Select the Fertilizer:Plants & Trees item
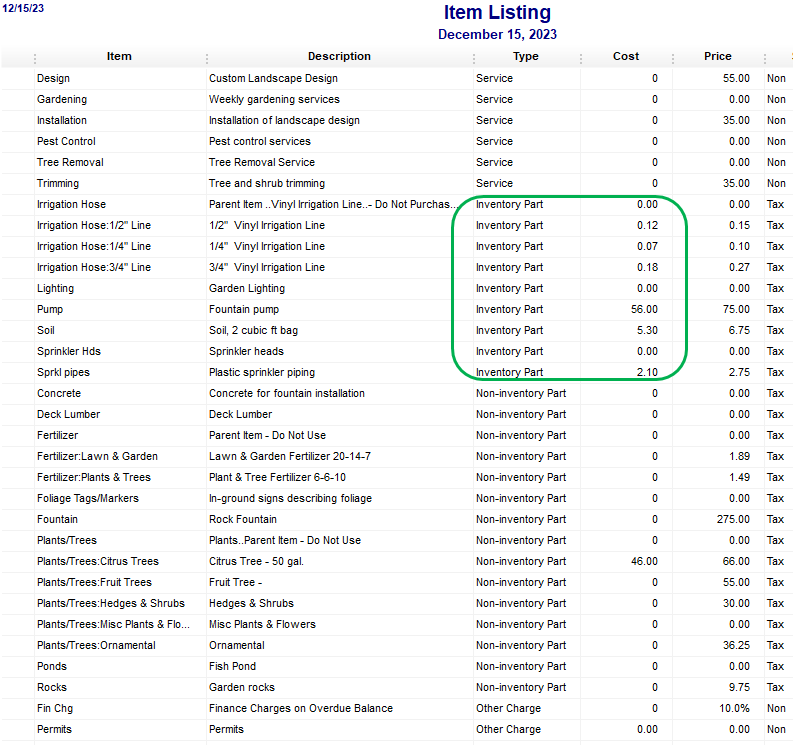793x745 pixels. coord(94,477)
